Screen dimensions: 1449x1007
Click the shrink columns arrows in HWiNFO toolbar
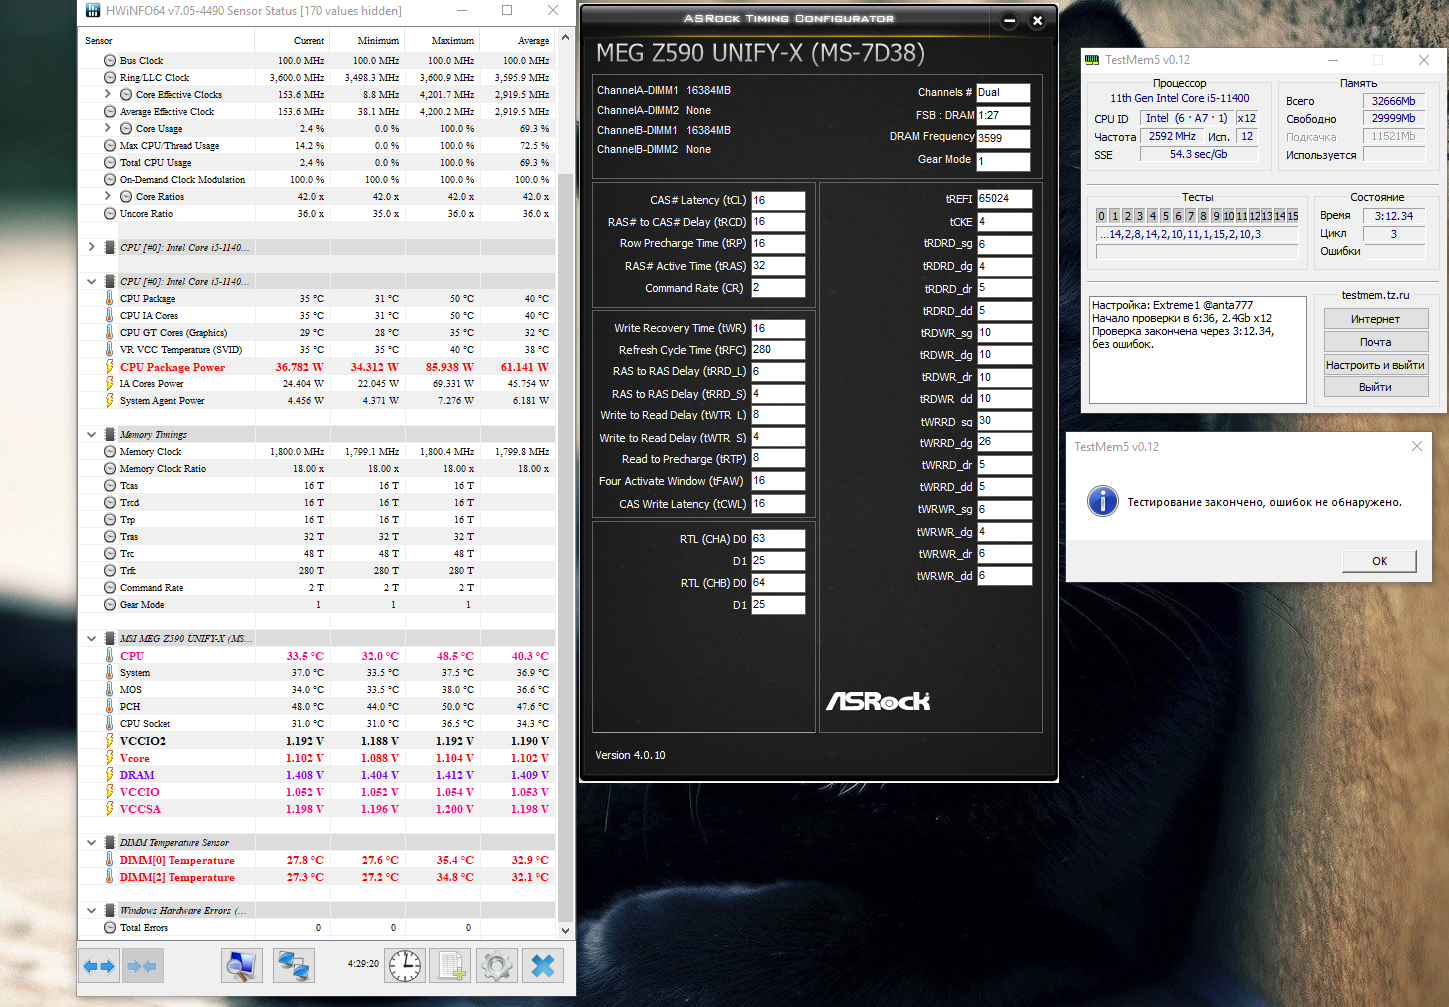pyautogui.click(x=142, y=966)
